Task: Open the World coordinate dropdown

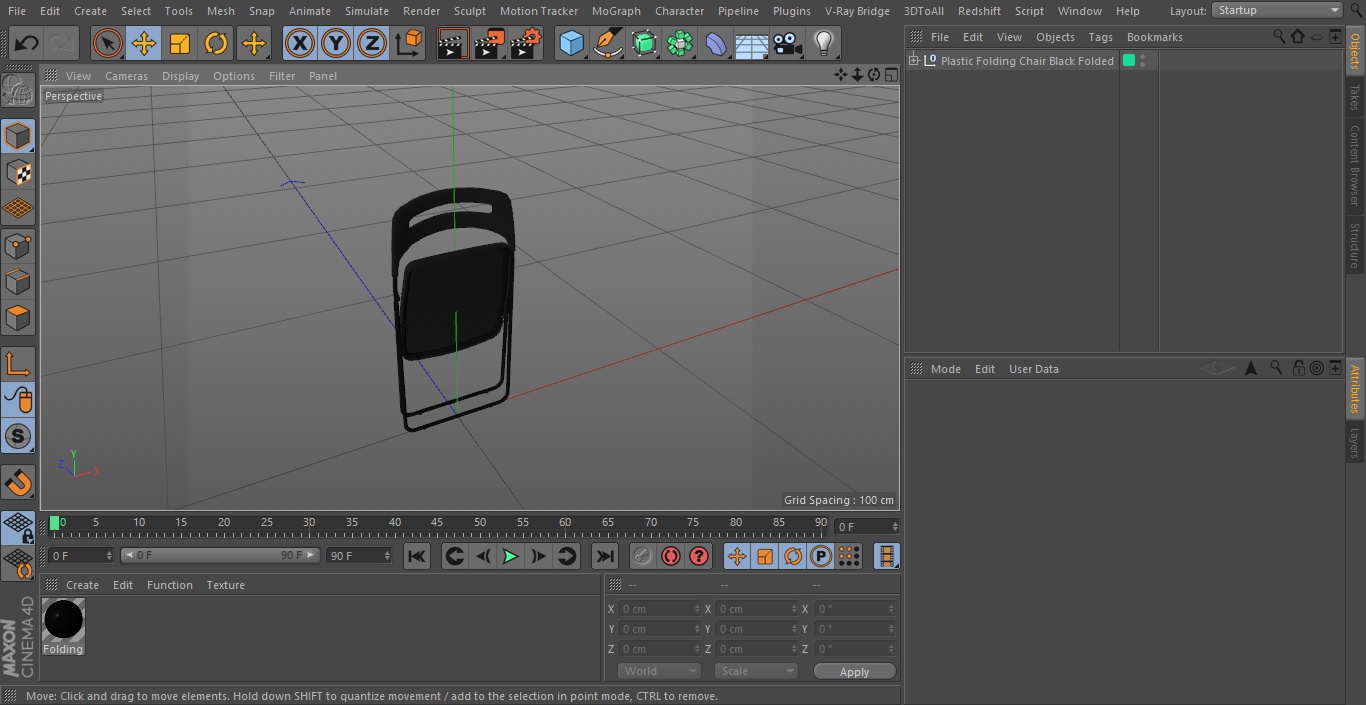Action: [659, 671]
